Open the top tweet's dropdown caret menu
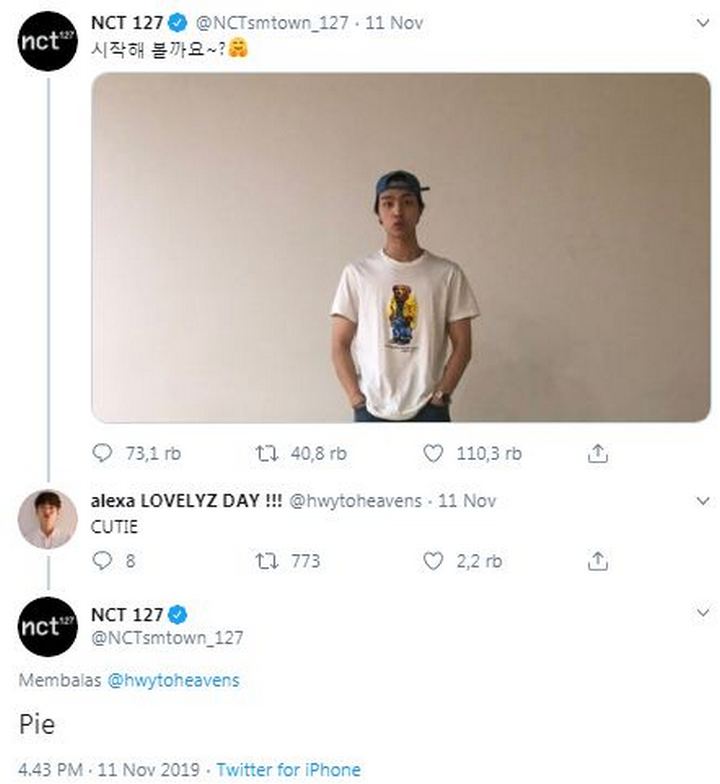The image size is (720, 784). coord(704,20)
